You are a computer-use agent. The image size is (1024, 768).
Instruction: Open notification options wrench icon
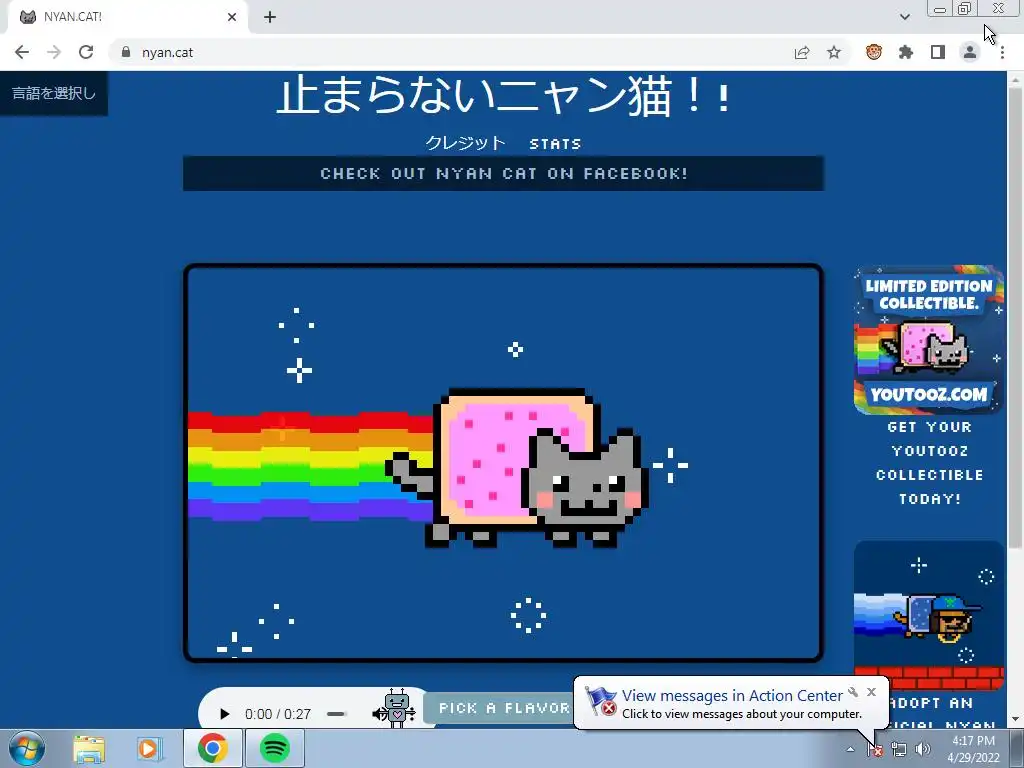click(853, 692)
